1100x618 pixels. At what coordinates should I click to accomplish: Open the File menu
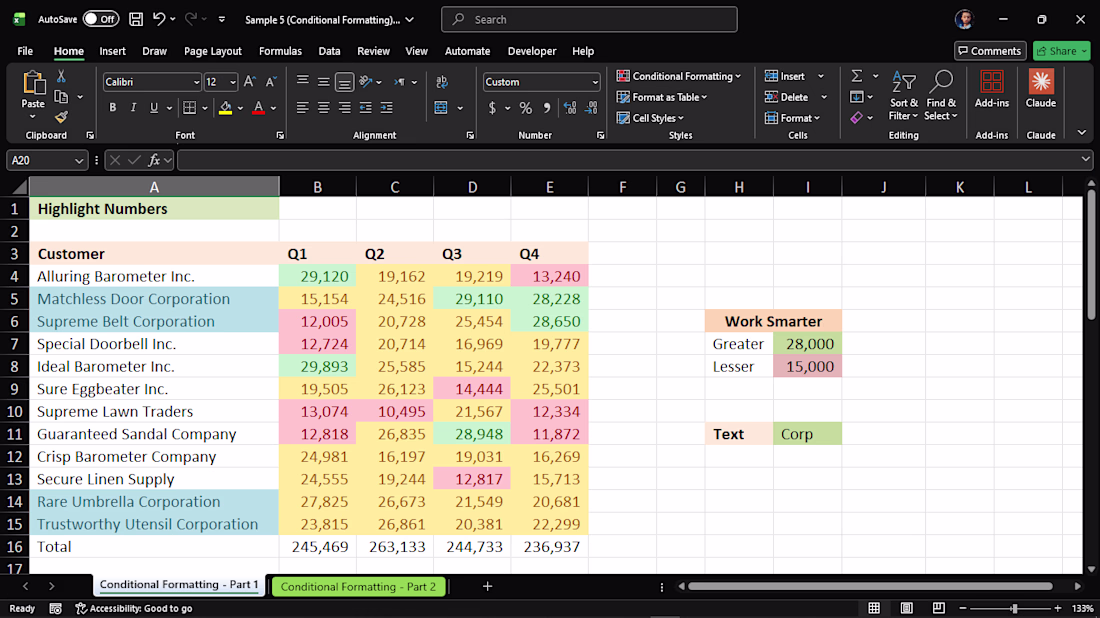pos(25,51)
